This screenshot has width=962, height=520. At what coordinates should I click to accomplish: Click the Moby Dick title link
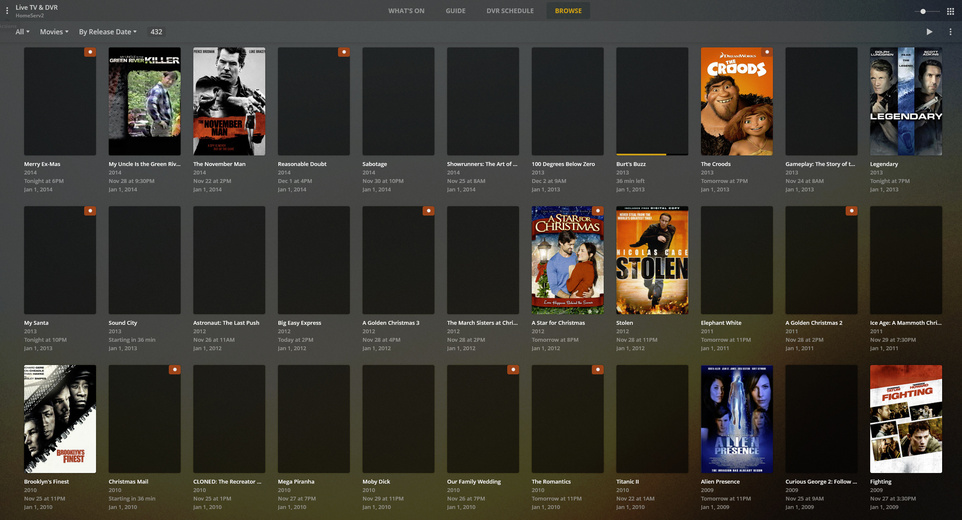(376, 481)
